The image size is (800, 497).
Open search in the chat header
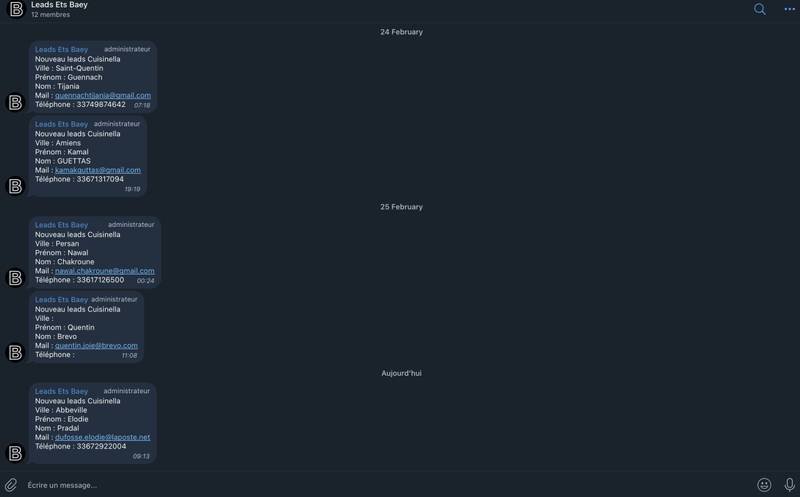tap(760, 9)
